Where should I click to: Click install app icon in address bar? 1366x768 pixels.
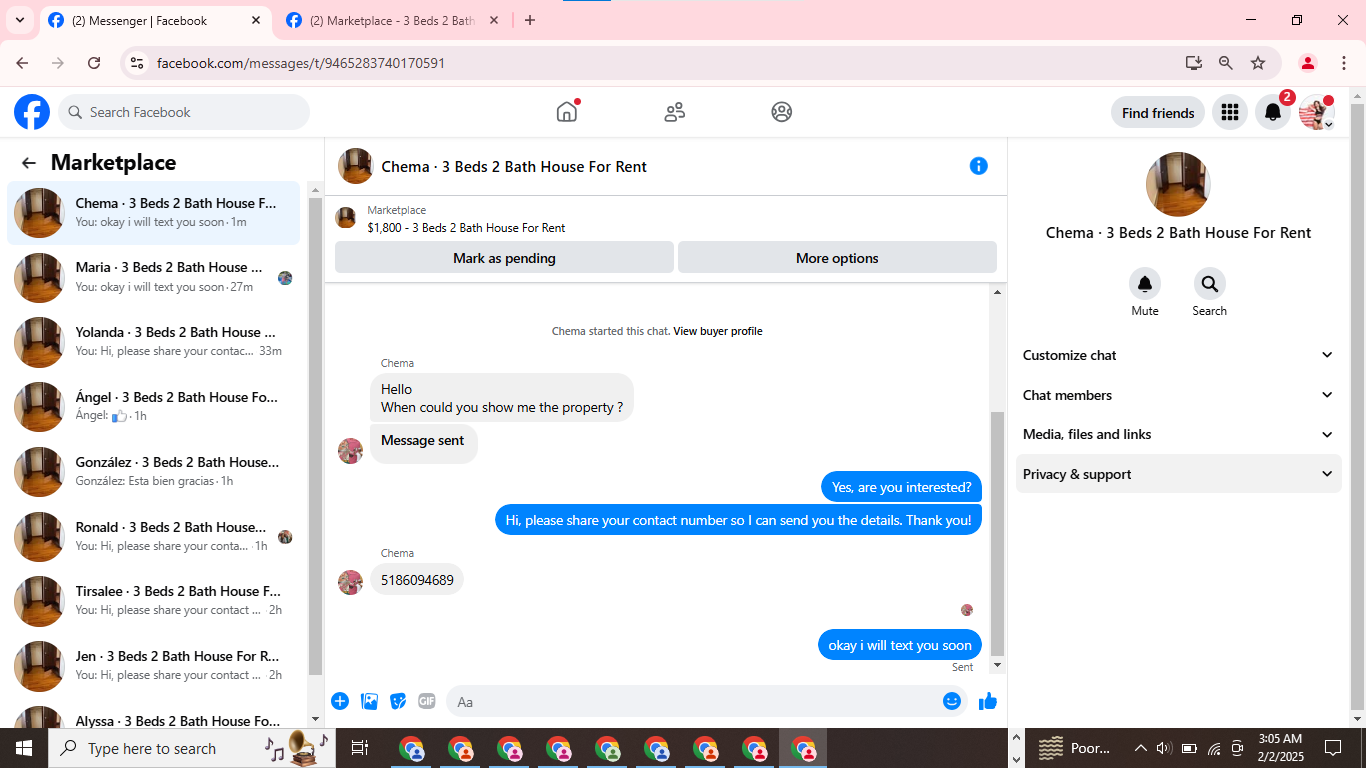pos(1194,63)
